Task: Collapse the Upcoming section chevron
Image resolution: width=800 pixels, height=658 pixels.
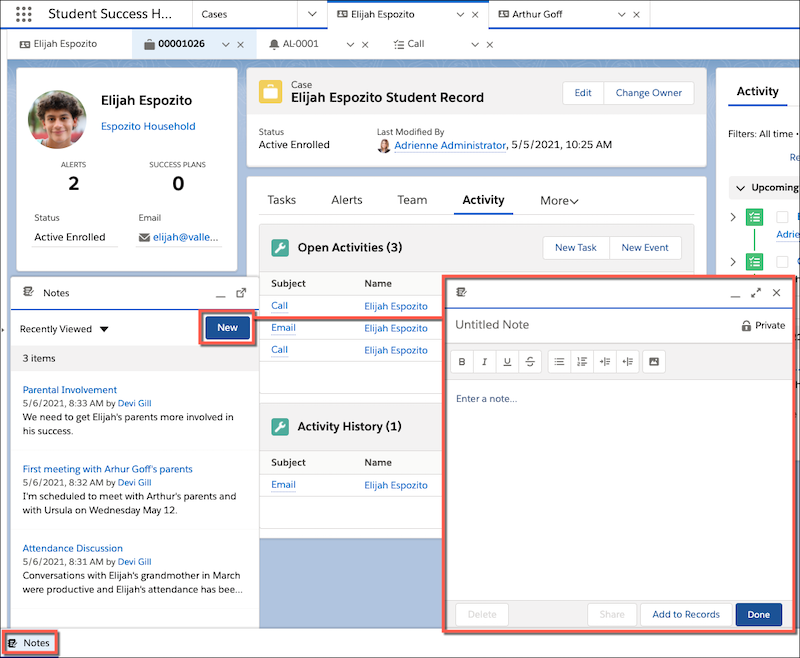Action: point(740,188)
